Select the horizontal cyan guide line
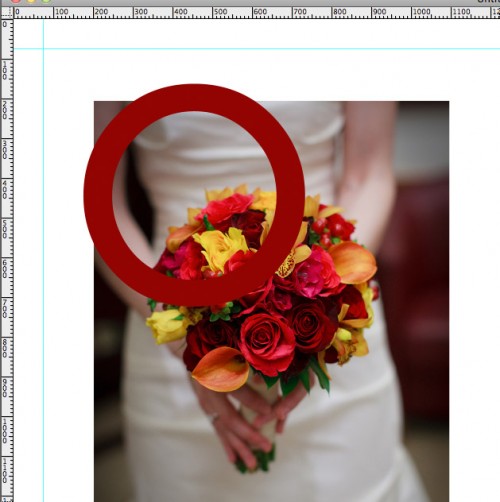The width and height of the screenshot is (500, 502). click(x=257, y=49)
